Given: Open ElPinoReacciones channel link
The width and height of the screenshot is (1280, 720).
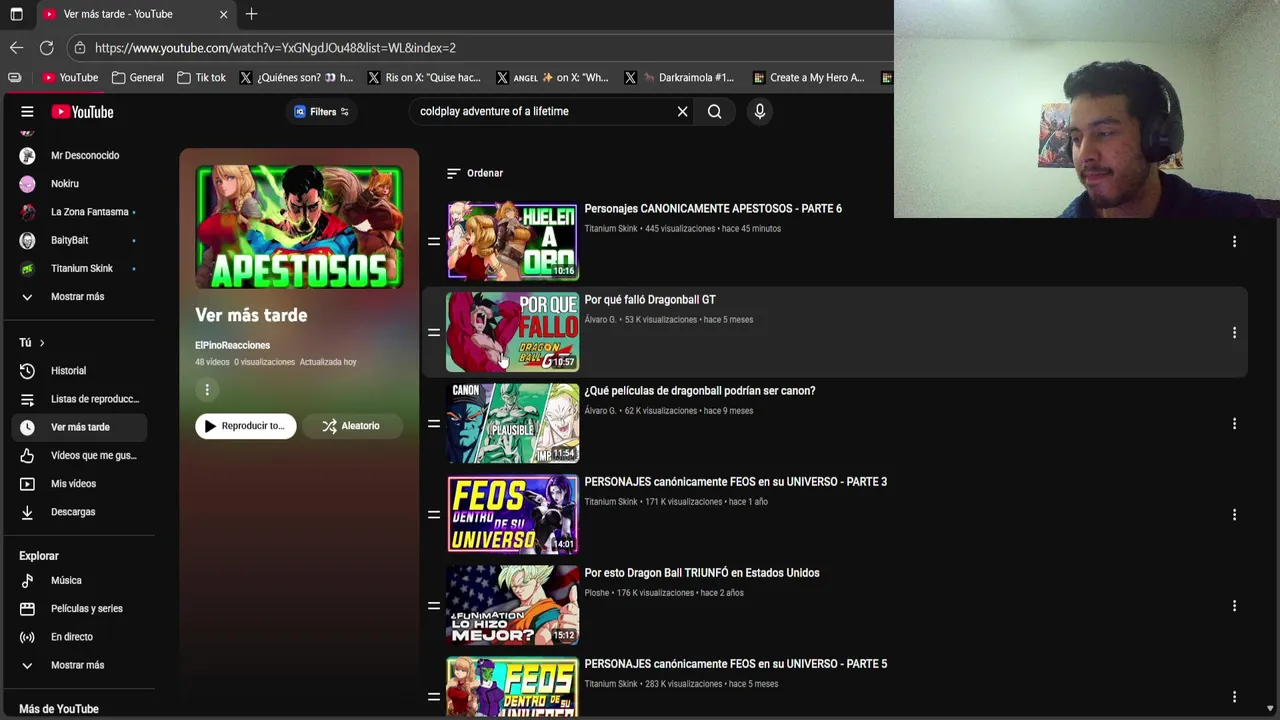Looking at the screenshot, I should click(232, 345).
